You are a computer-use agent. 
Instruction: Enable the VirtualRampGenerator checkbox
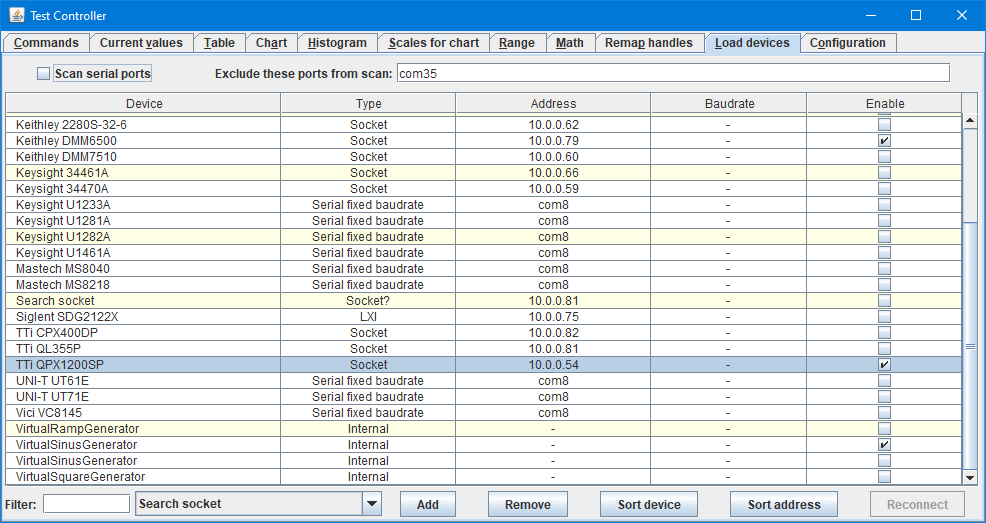884,429
